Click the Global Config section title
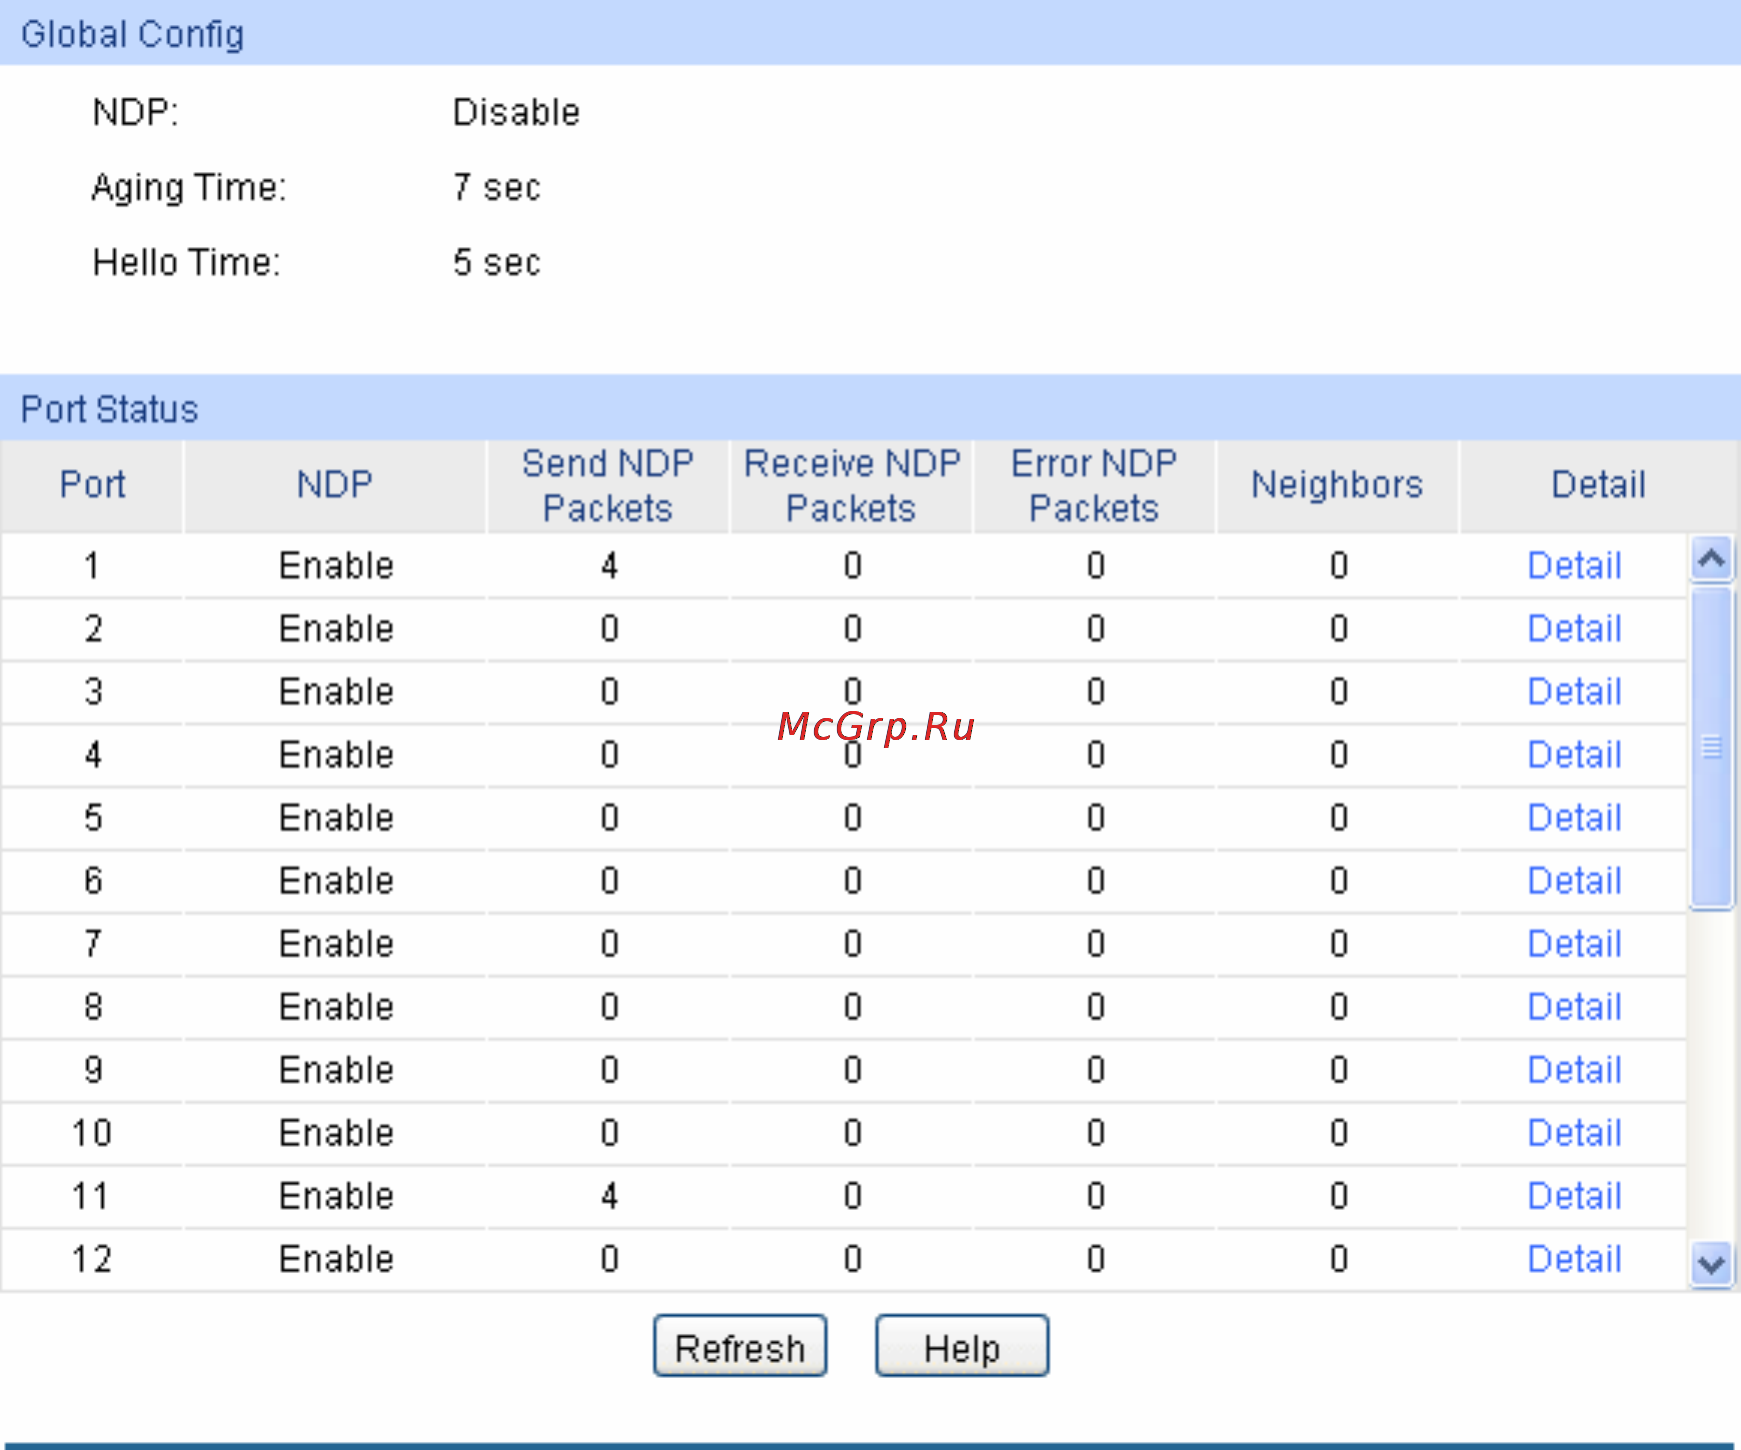The width and height of the screenshot is (1741, 1450). coord(132,35)
